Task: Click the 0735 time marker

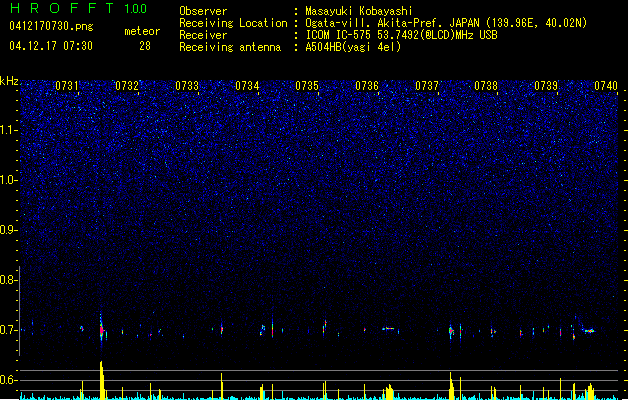Action: coord(307,86)
